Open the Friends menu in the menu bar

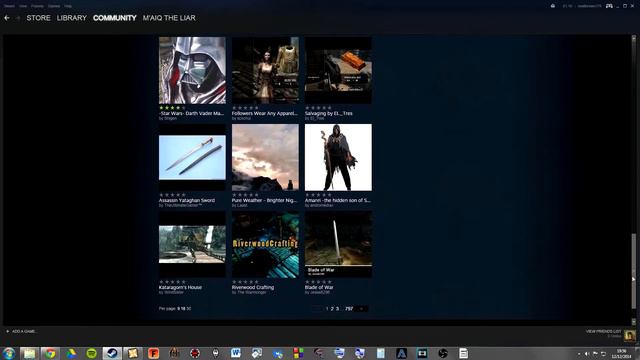coord(37,6)
